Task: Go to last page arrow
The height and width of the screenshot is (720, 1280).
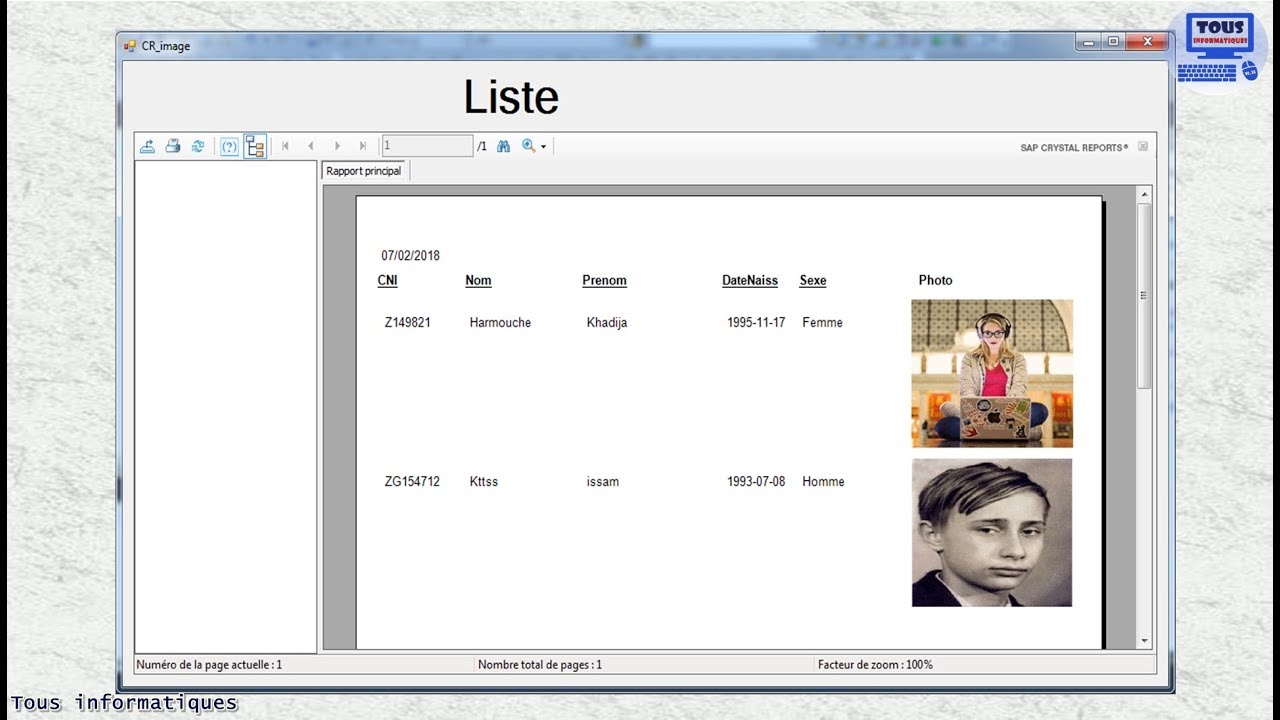Action: coord(363,146)
